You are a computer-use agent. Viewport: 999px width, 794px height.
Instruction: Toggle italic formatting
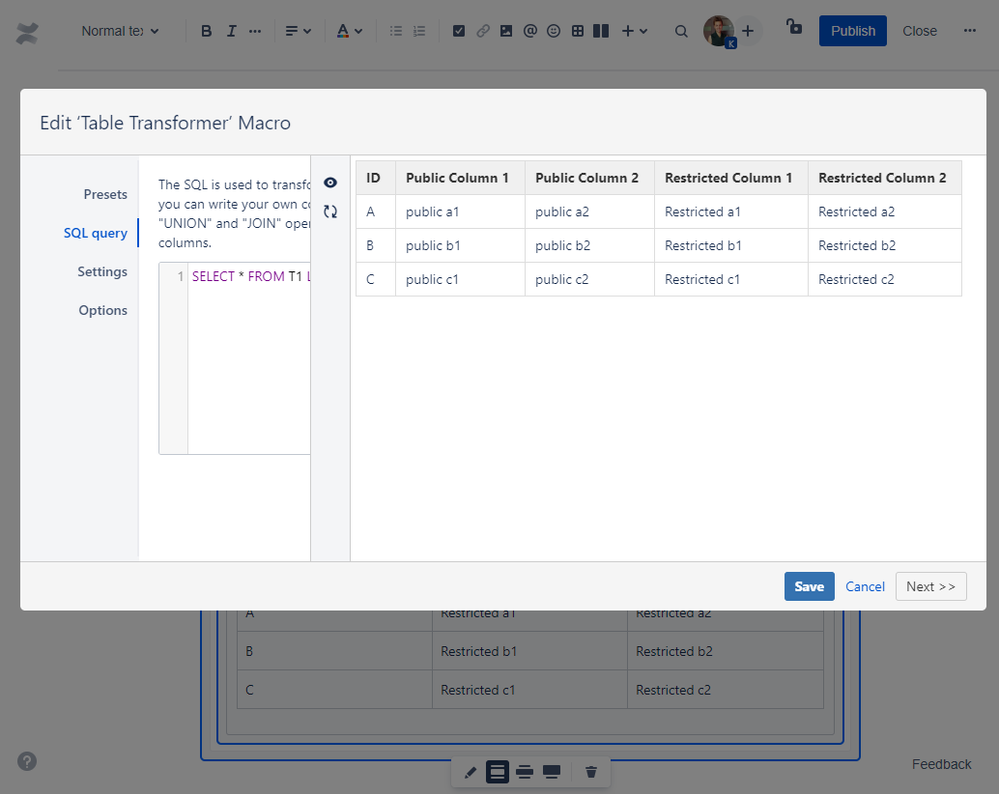pos(231,31)
